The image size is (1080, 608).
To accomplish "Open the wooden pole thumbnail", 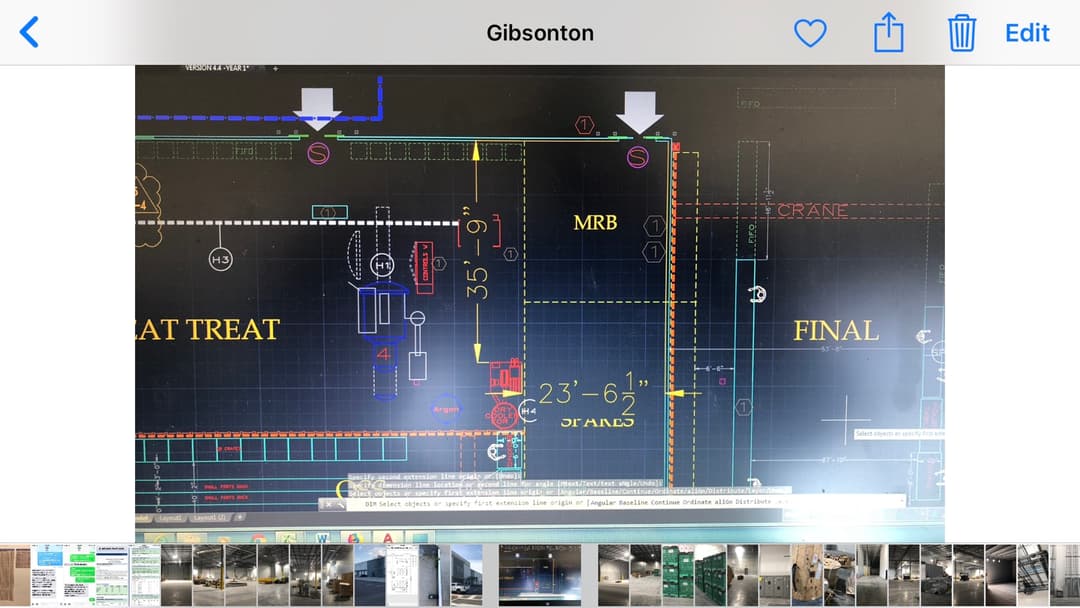I will tap(807, 575).
